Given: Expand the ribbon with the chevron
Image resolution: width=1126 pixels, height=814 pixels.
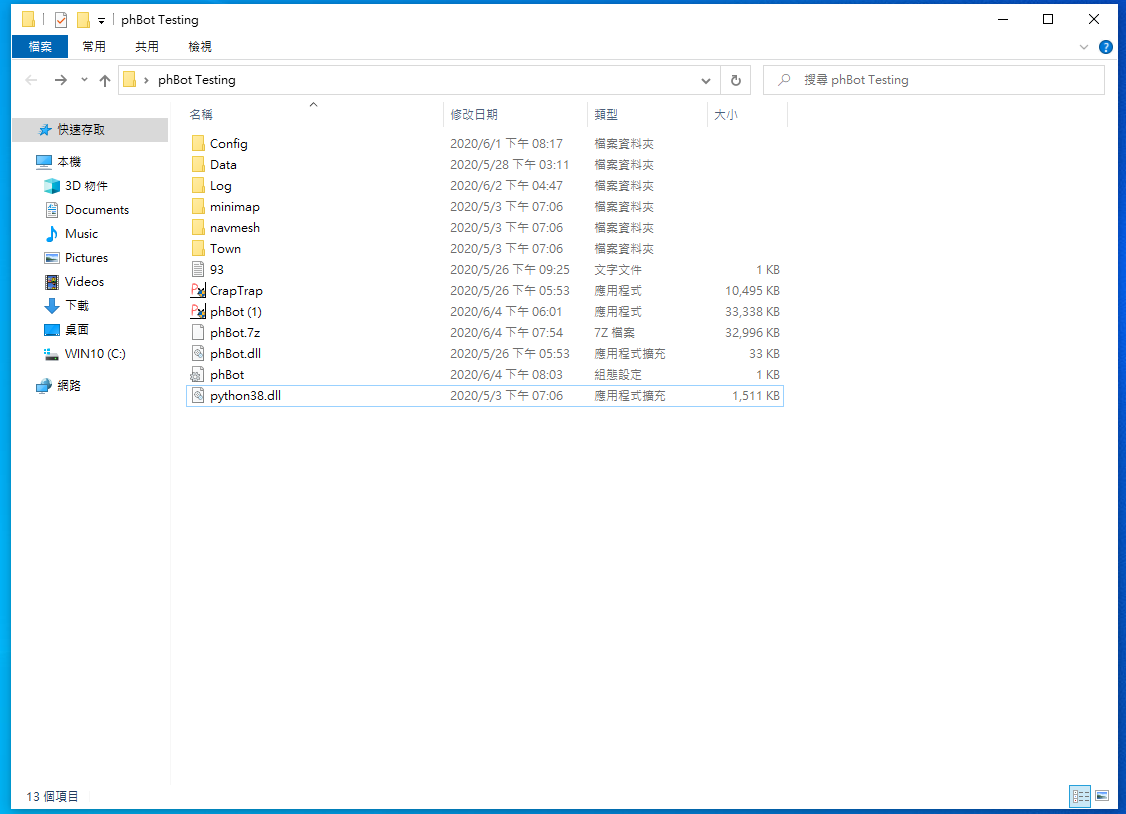Looking at the screenshot, I should (1085, 47).
